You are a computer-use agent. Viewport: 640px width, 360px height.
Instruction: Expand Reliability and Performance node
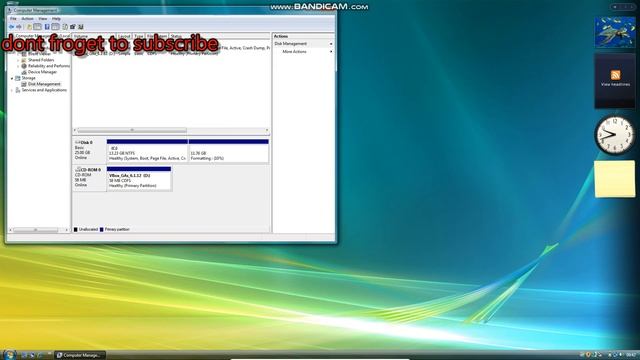coord(18,66)
